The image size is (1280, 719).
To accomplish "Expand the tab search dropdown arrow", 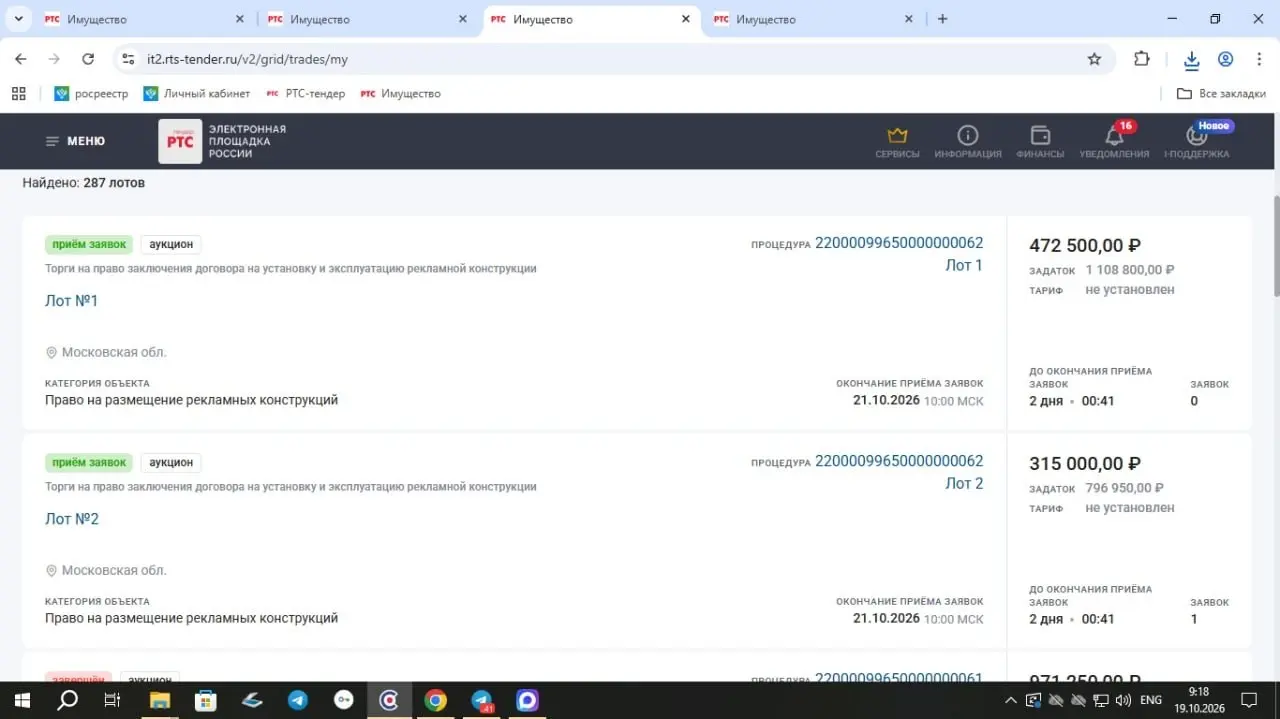I will tap(17, 19).
